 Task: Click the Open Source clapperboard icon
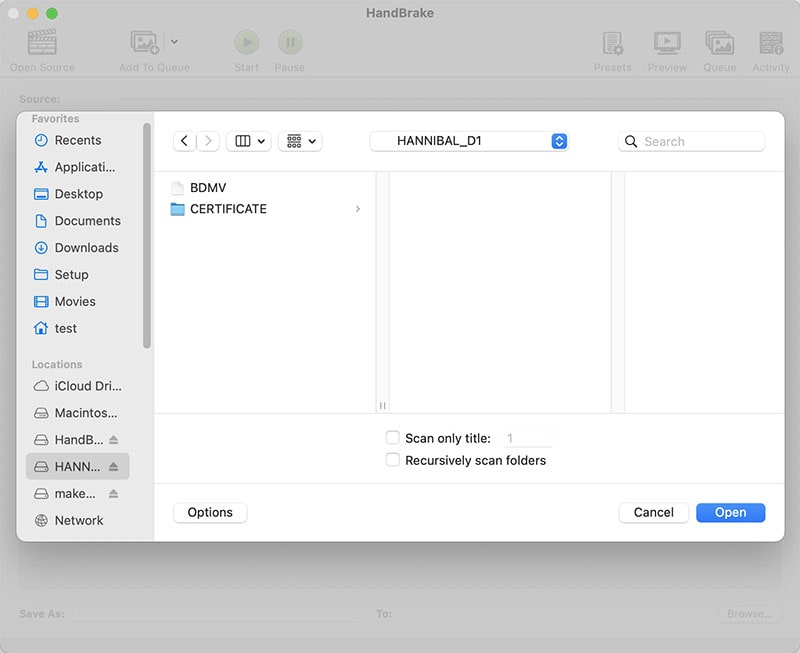[42, 43]
